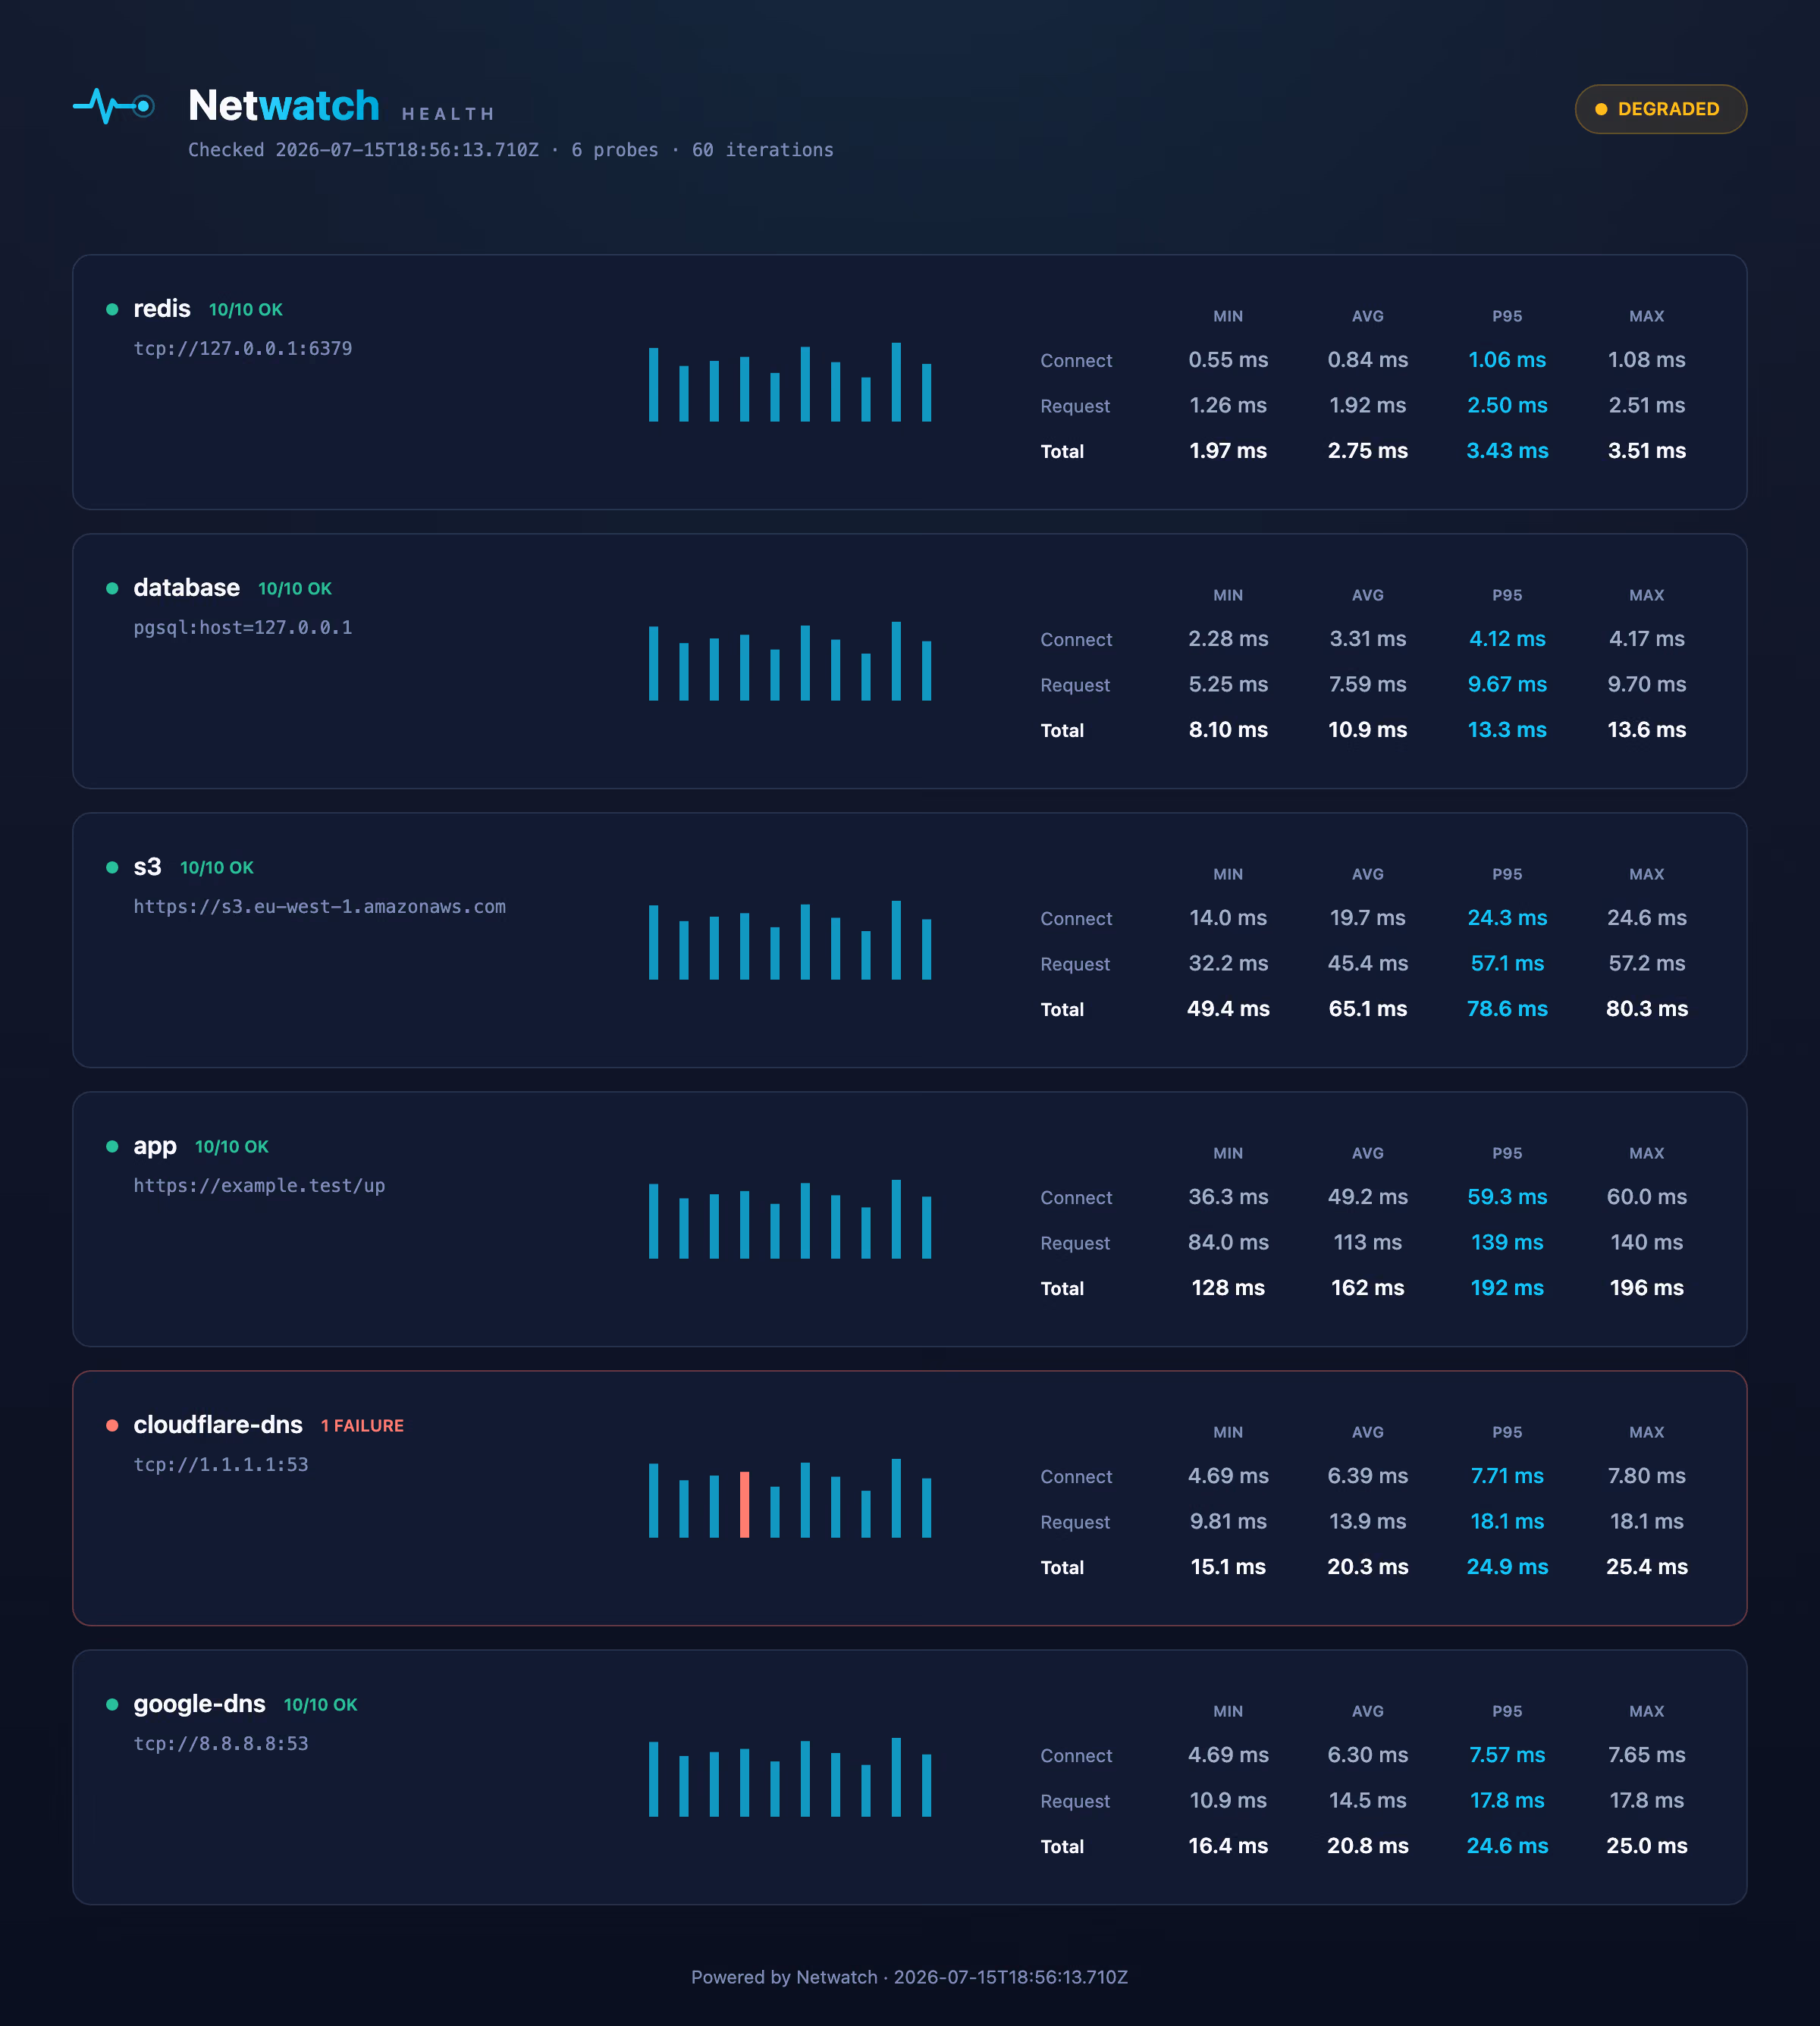Click the database Request avg value 7.59 ms
This screenshot has width=1820, height=2026.
pyautogui.click(x=1368, y=685)
